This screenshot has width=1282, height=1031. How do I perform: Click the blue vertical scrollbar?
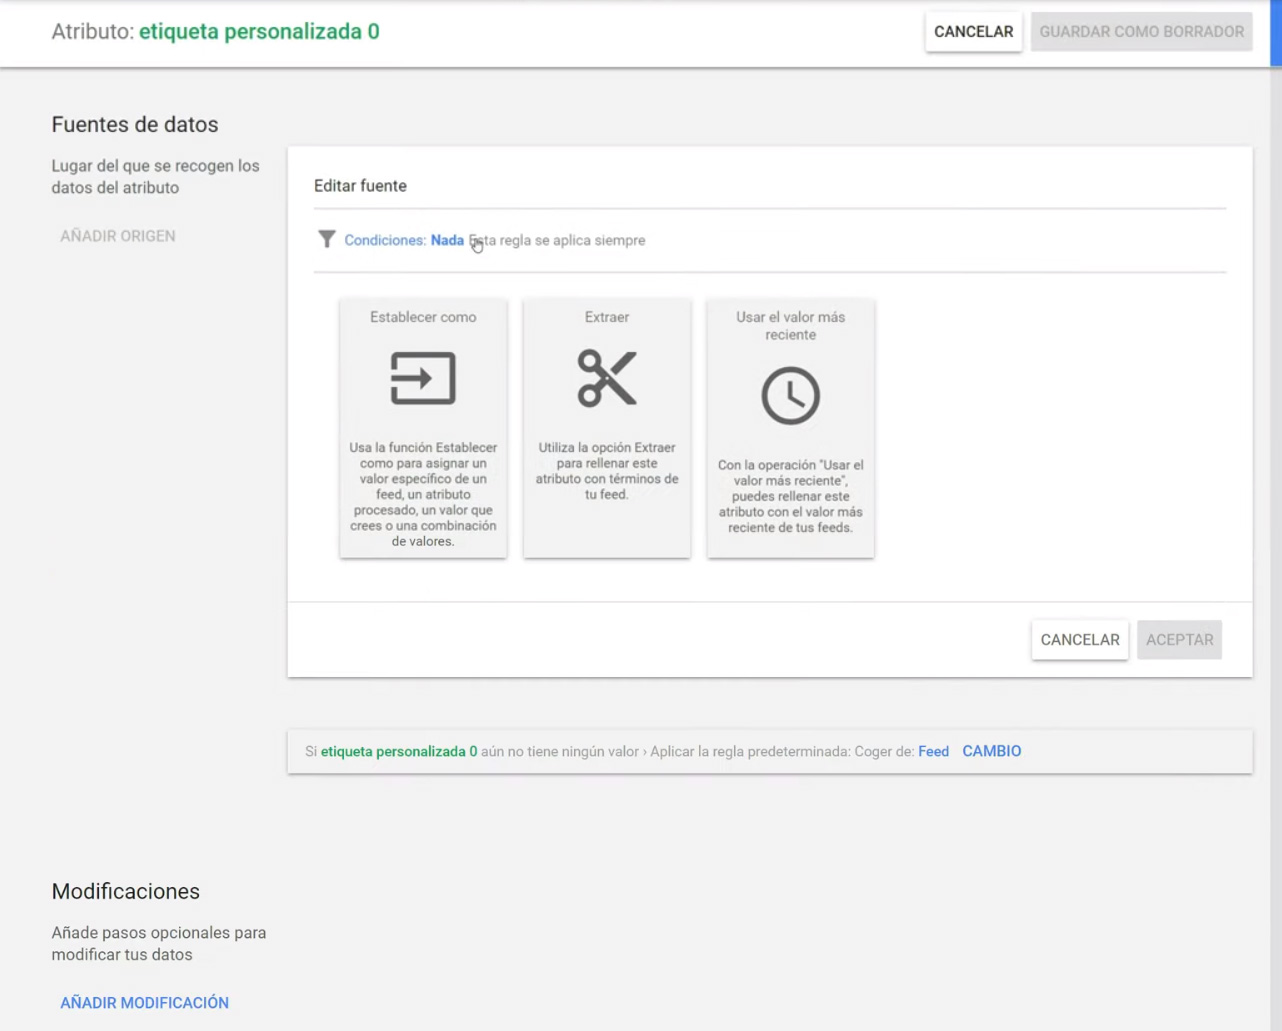point(1276,33)
